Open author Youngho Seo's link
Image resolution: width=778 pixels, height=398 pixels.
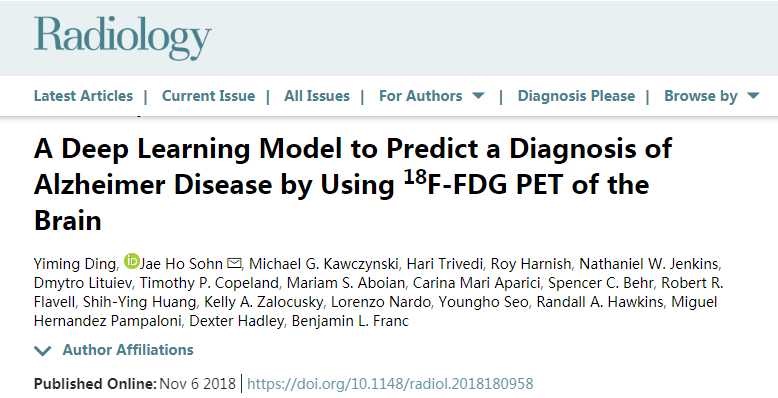click(x=483, y=302)
